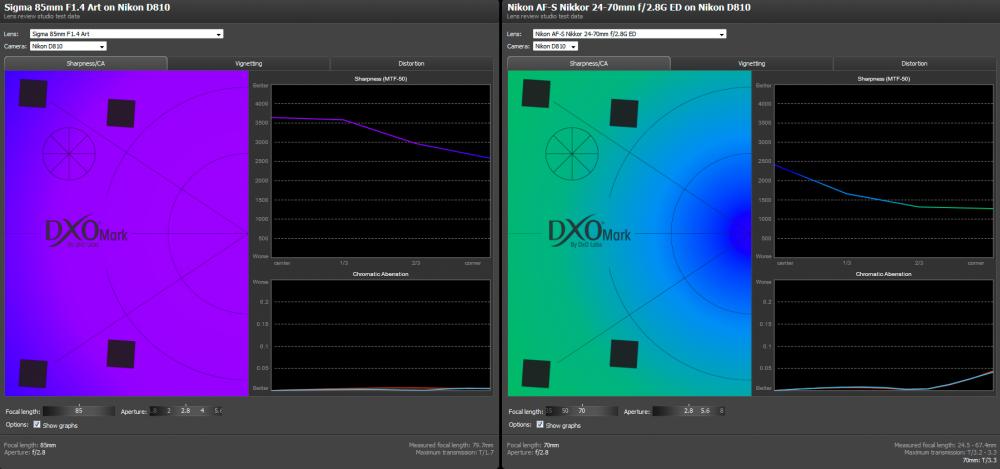Set aperture to 4 in Sigma panel slider
This screenshot has height=469, width=1000.
(x=202, y=411)
